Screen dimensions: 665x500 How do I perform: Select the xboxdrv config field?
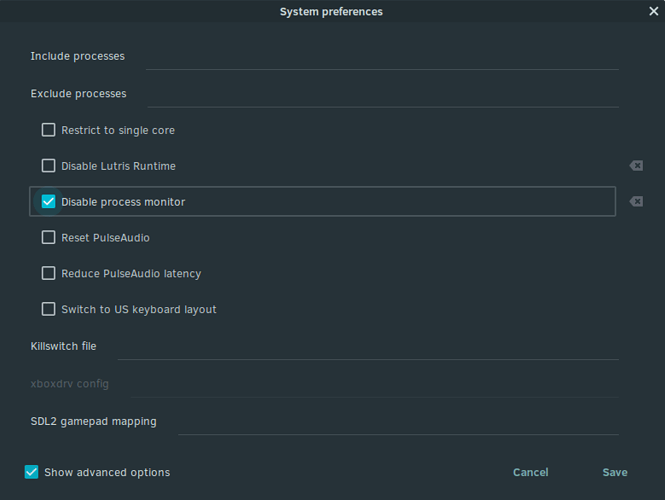point(375,385)
